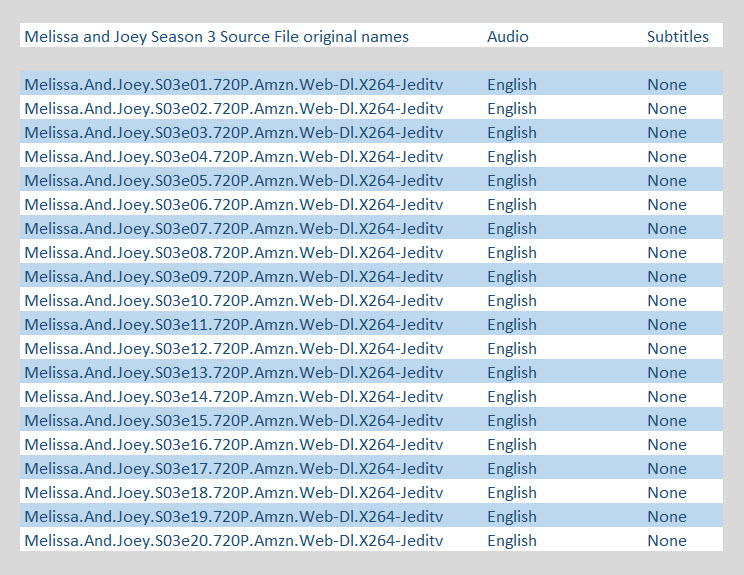Click None subtitles cell in S03e06 row
This screenshot has height=575, width=744.
(667, 205)
